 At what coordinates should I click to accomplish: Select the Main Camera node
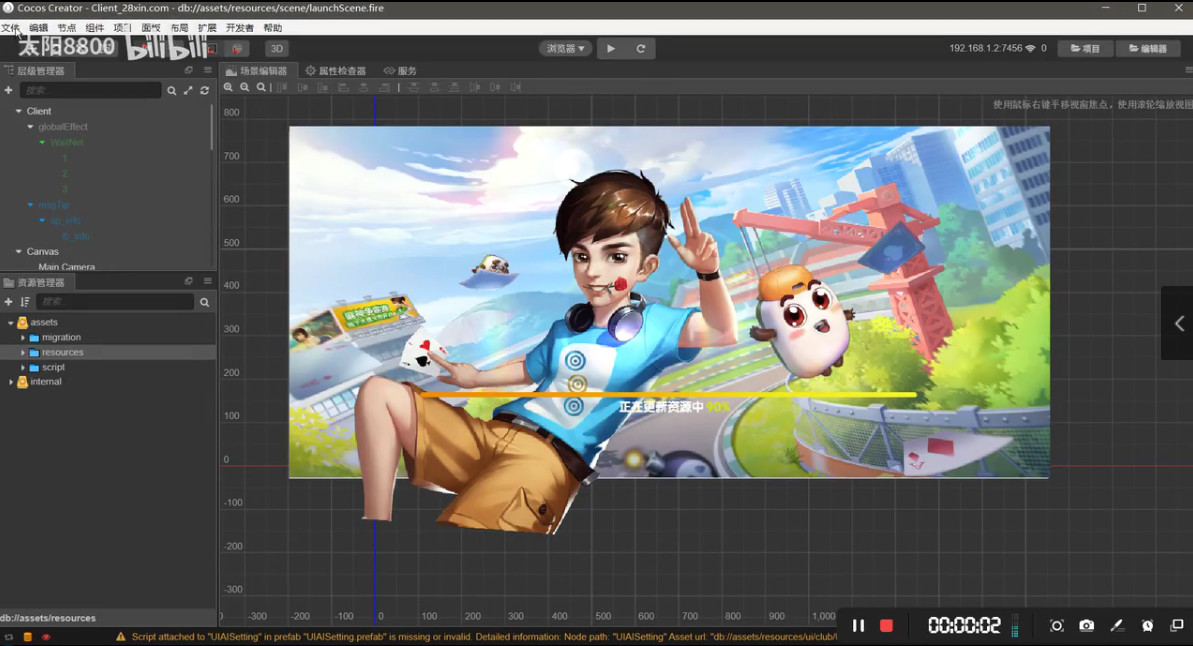point(67,267)
